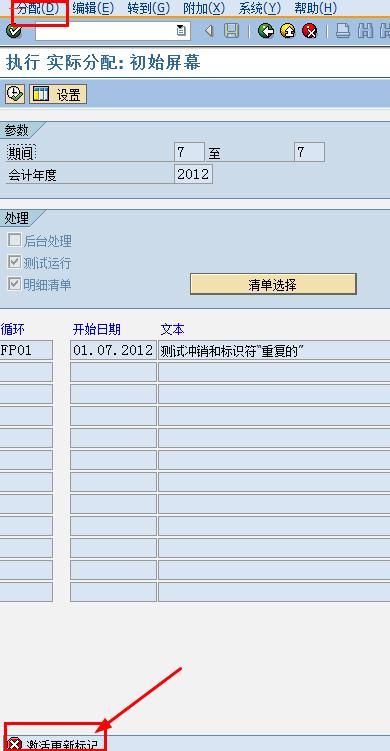Image resolution: width=390 pixels, height=751 pixels.
Task: Open the 附加(X) menu
Action: 204,8
